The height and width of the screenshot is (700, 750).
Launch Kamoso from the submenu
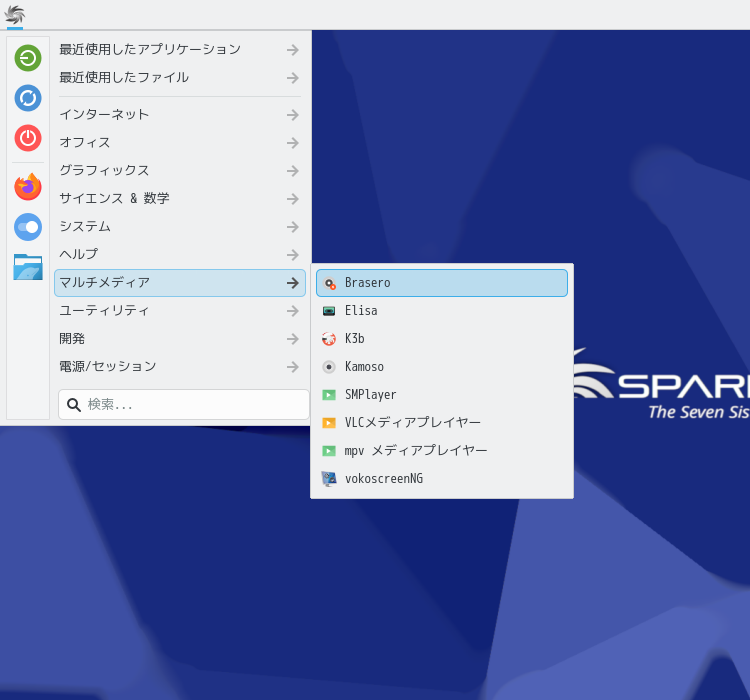441,367
